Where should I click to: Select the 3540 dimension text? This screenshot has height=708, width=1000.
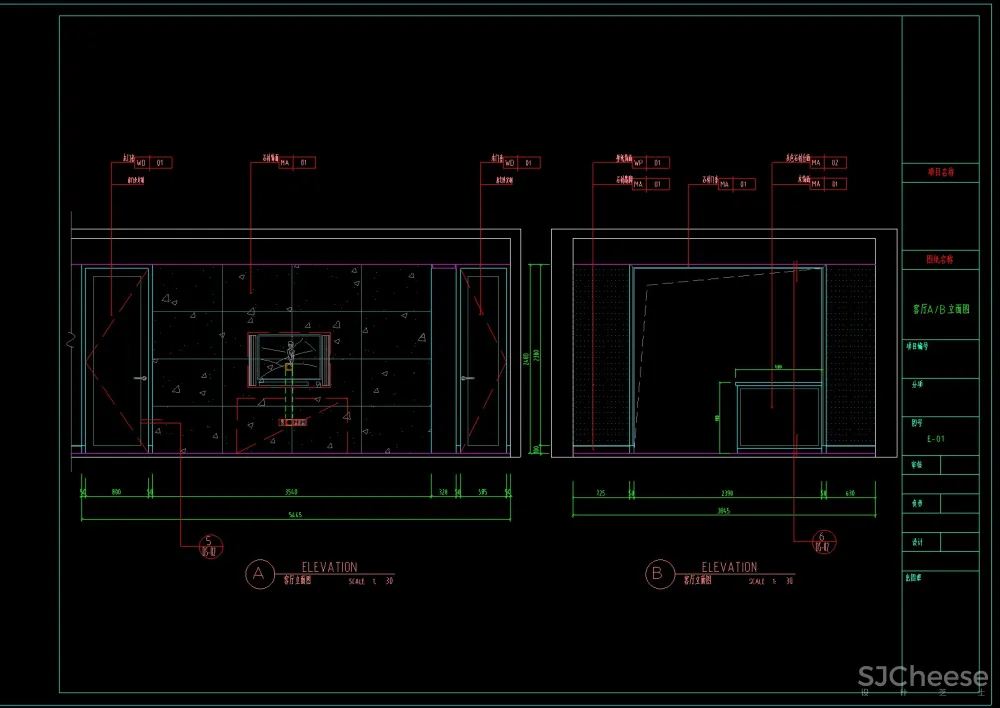(x=291, y=493)
